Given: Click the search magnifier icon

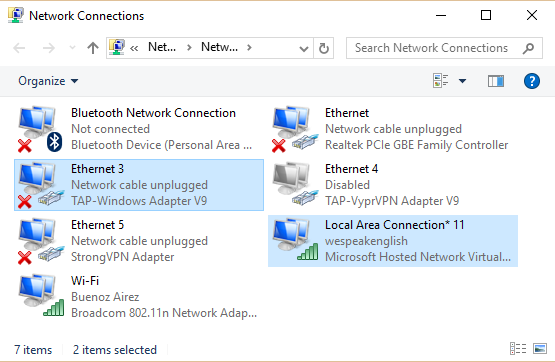Looking at the screenshot, I should [528, 48].
